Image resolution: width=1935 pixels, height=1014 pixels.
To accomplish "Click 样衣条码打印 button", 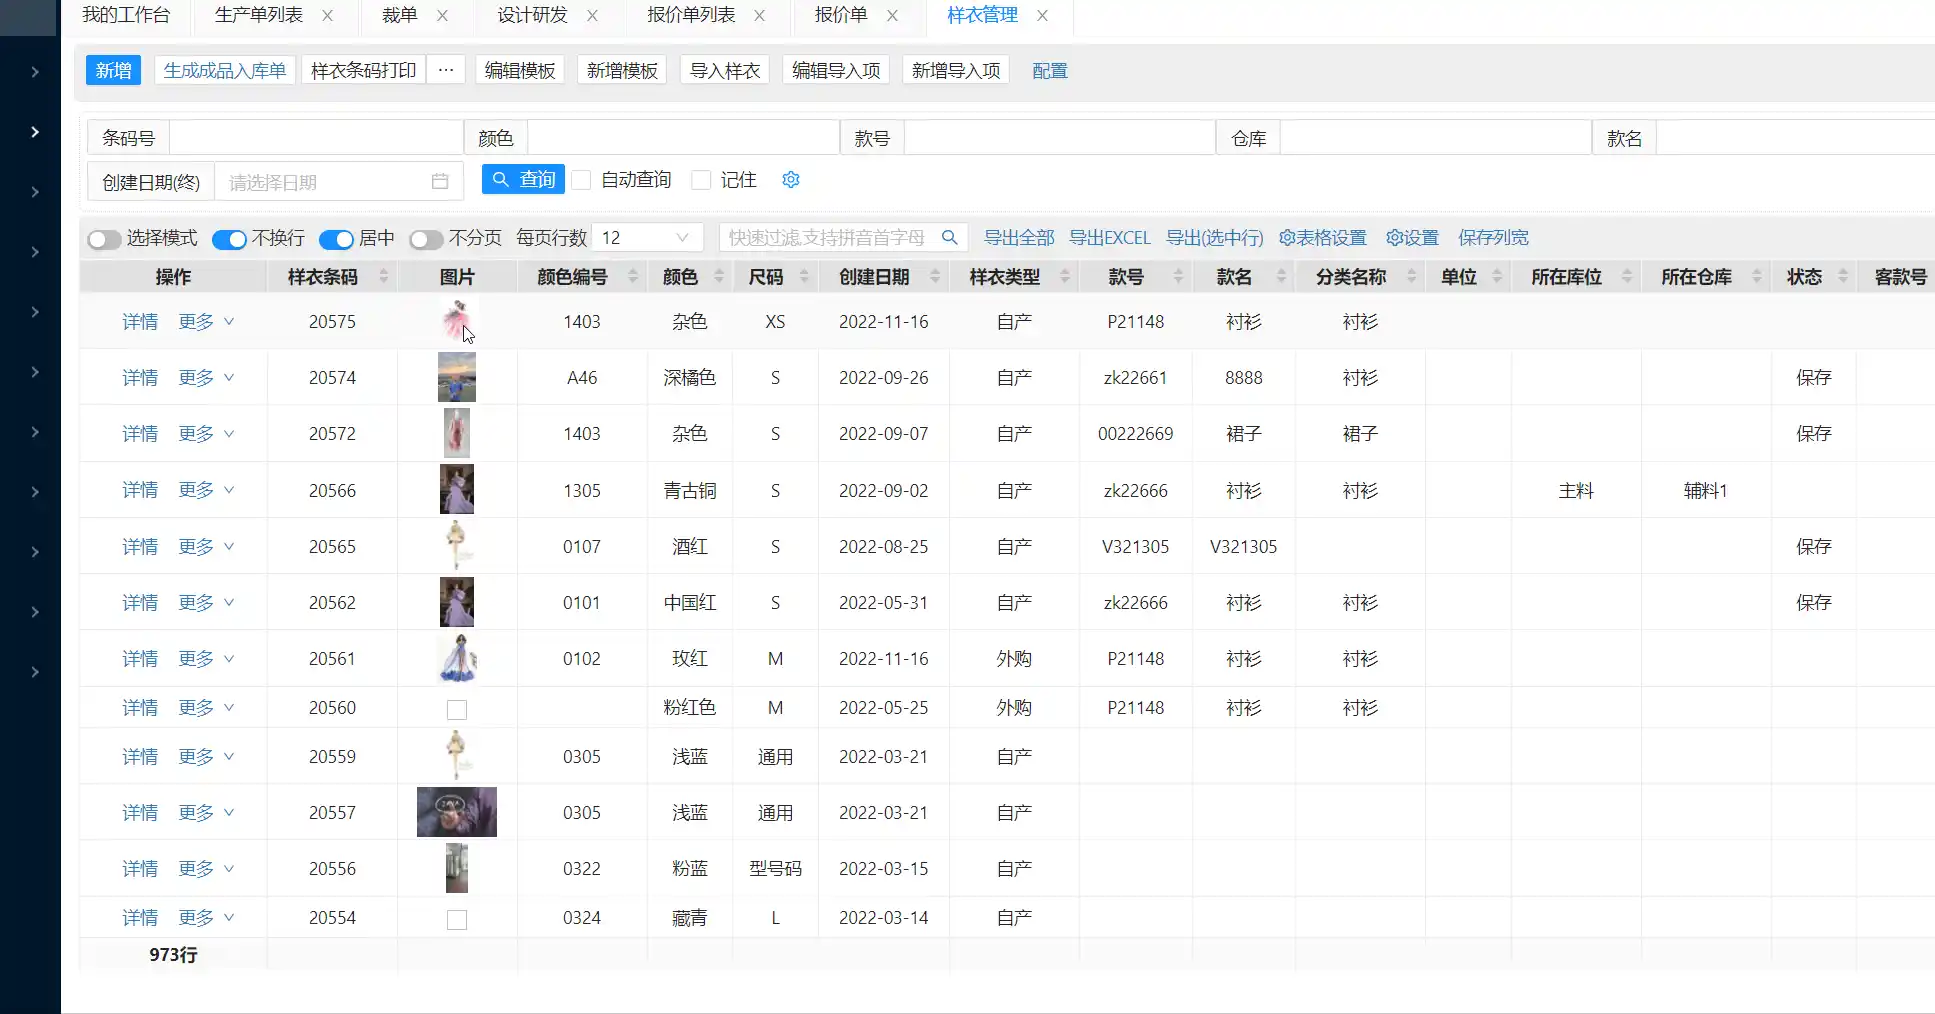I will [x=363, y=70].
